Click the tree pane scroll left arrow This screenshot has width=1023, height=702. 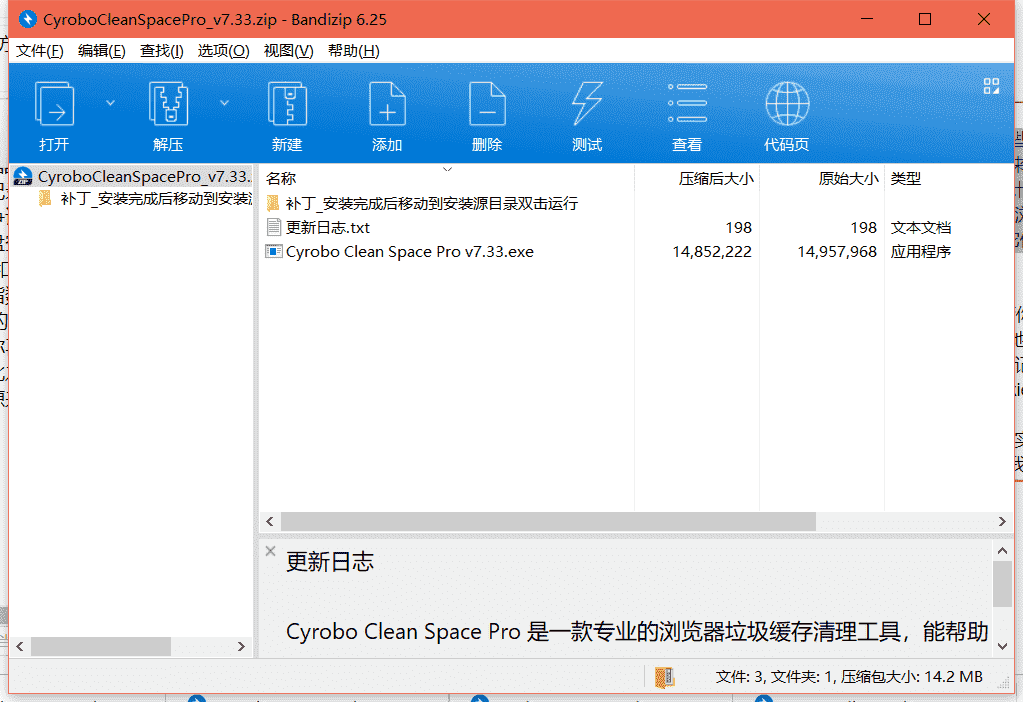tap(20, 647)
